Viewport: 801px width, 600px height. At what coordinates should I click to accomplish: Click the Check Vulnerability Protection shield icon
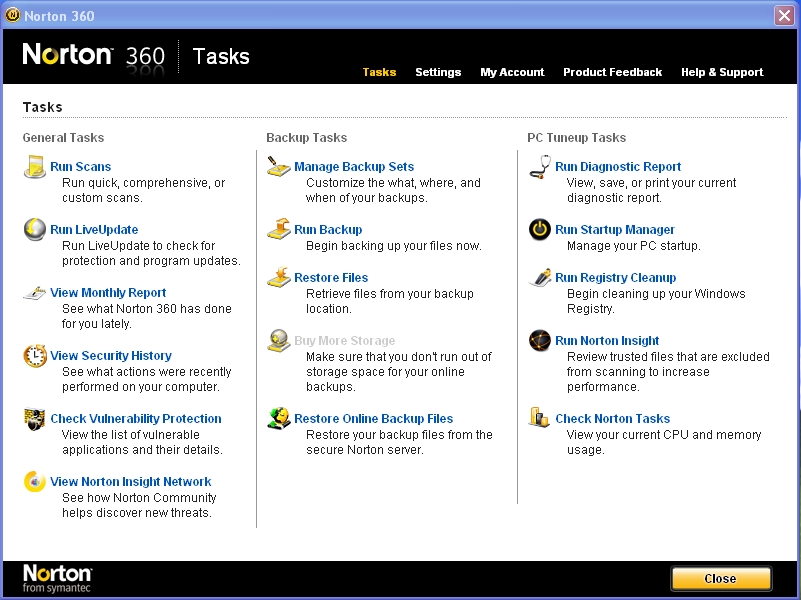[x=35, y=419]
